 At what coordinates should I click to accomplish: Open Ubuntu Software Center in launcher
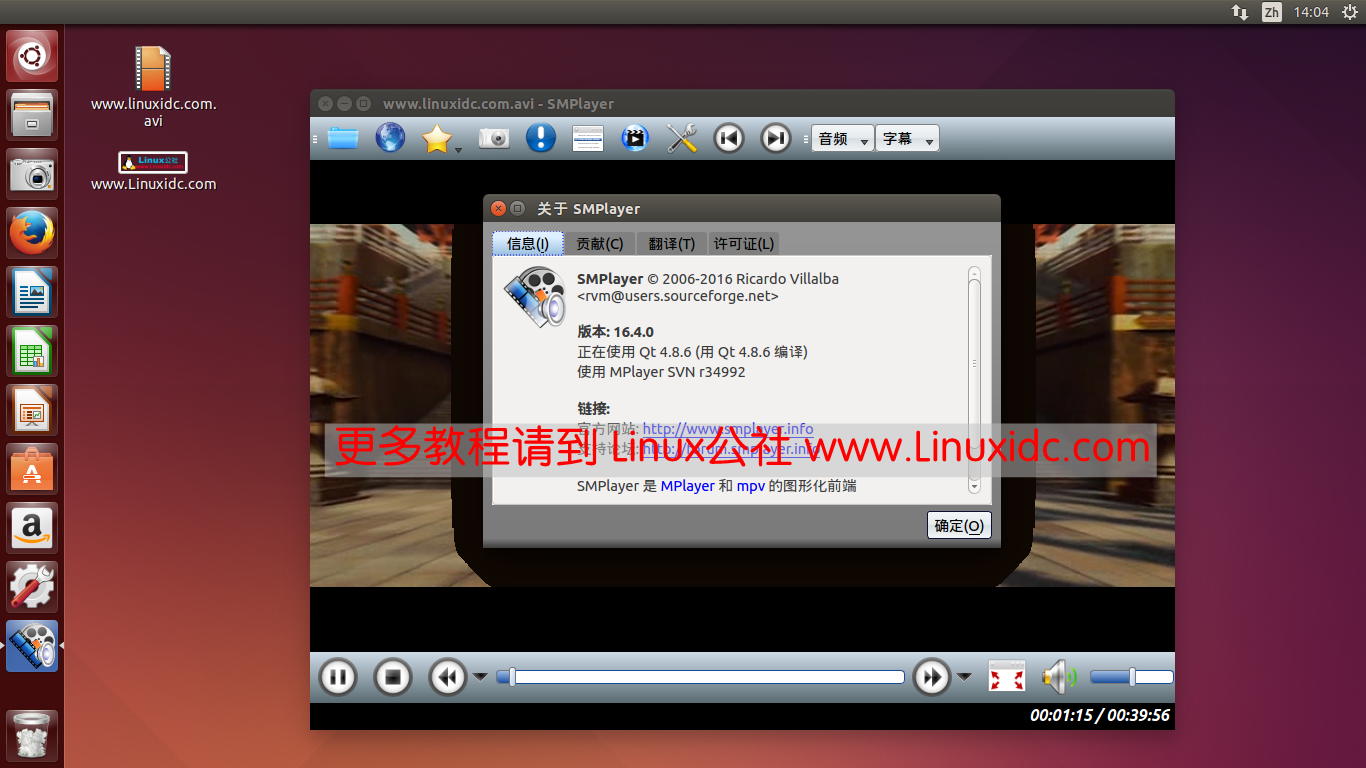pyautogui.click(x=32, y=469)
